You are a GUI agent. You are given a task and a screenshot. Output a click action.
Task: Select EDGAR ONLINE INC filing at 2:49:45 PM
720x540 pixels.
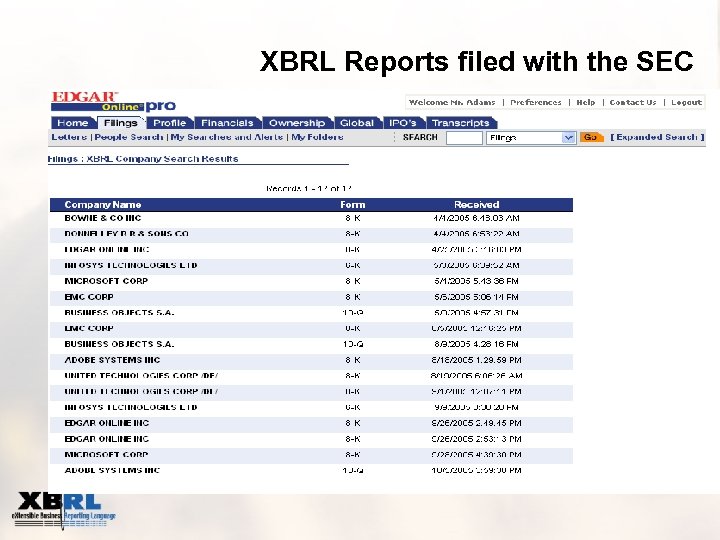click(311, 423)
